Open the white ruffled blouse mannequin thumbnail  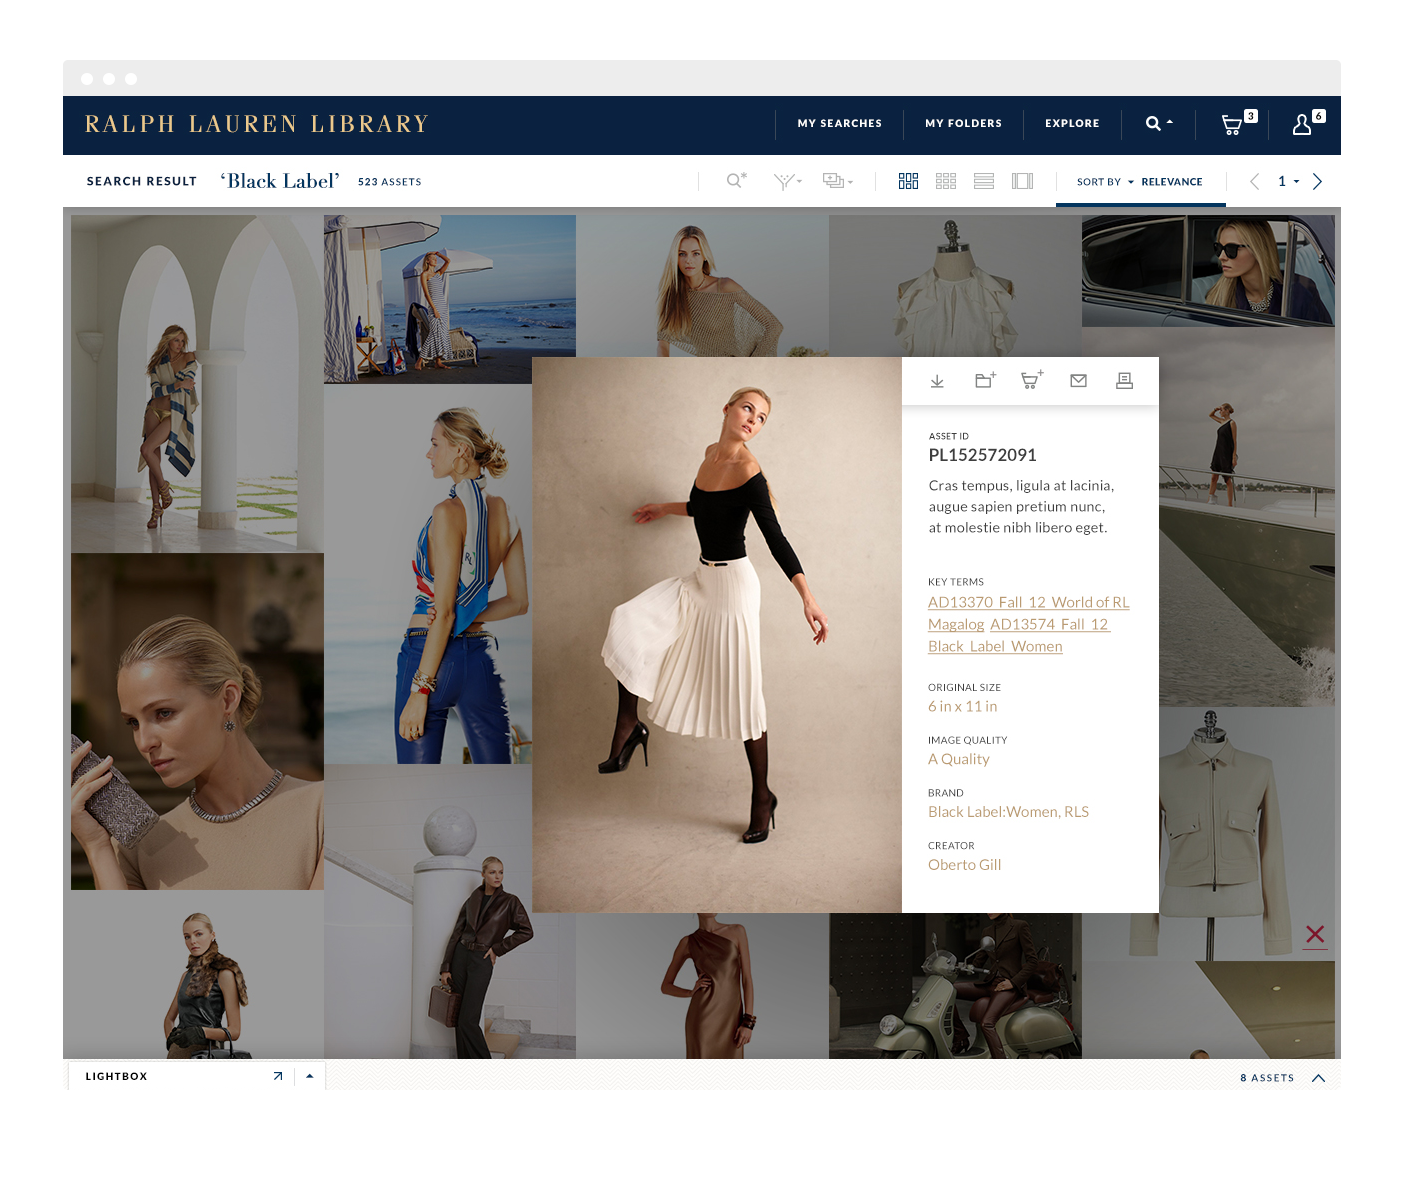[x=955, y=286]
